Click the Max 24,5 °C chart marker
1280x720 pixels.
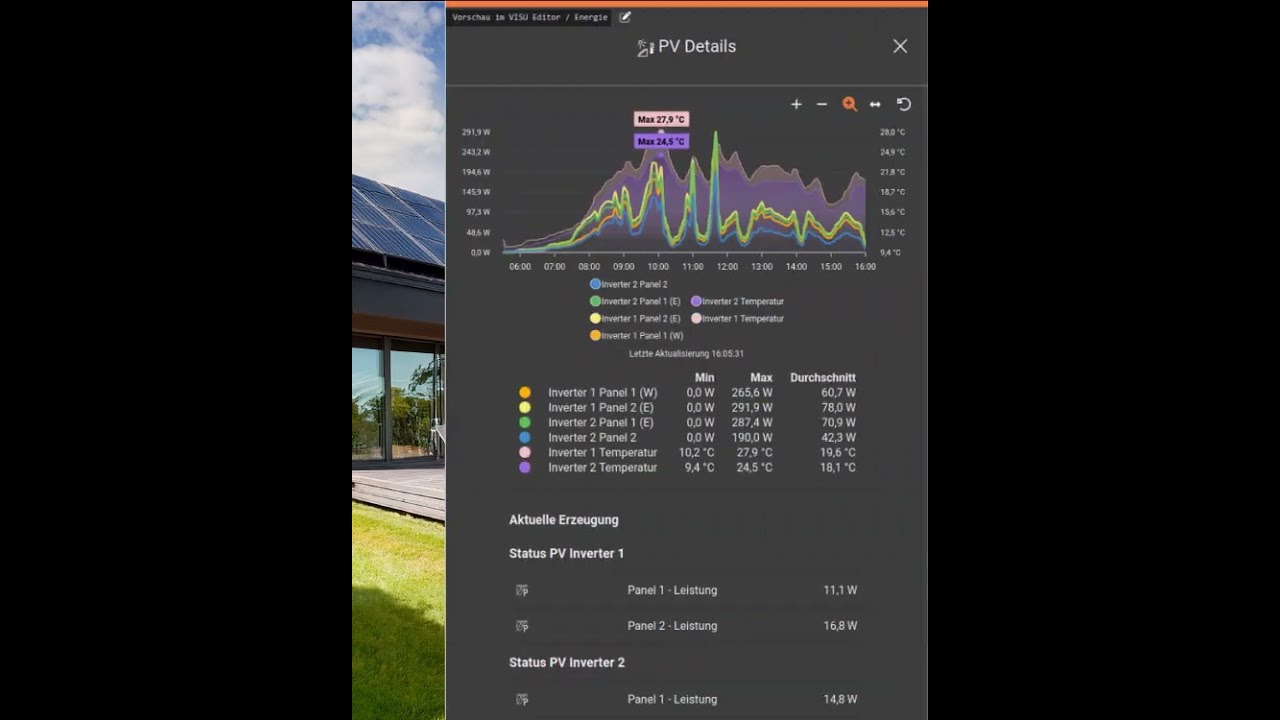click(x=661, y=141)
